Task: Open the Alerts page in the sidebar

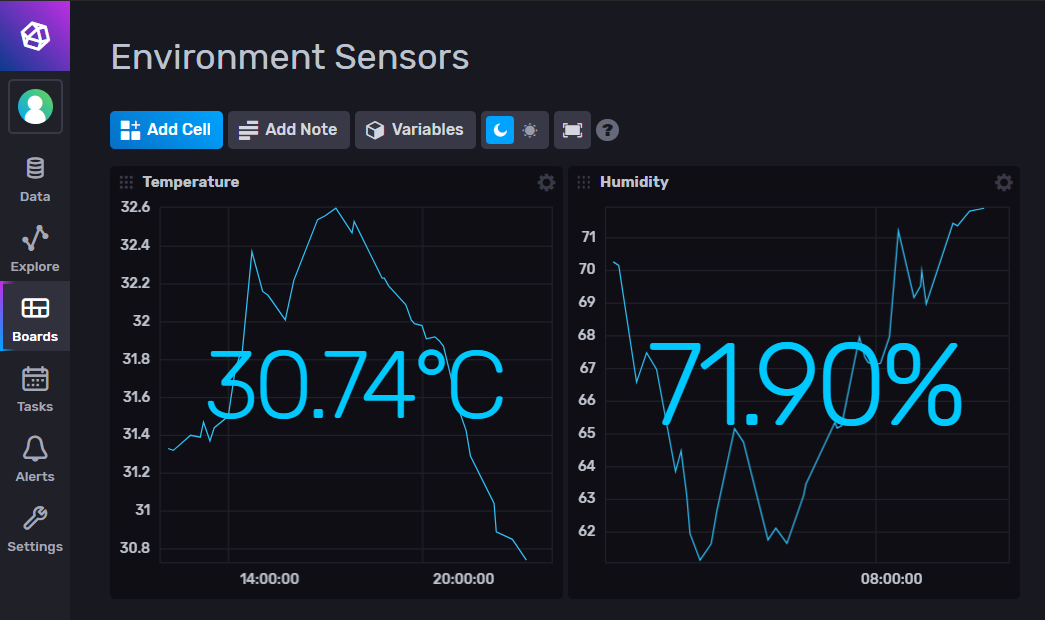Action: coord(34,459)
